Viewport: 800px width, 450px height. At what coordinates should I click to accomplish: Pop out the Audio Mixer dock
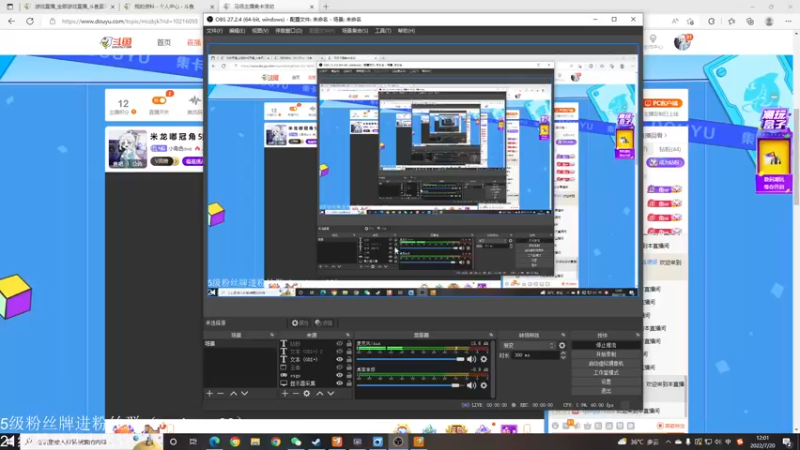pyautogui.click(x=491, y=335)
